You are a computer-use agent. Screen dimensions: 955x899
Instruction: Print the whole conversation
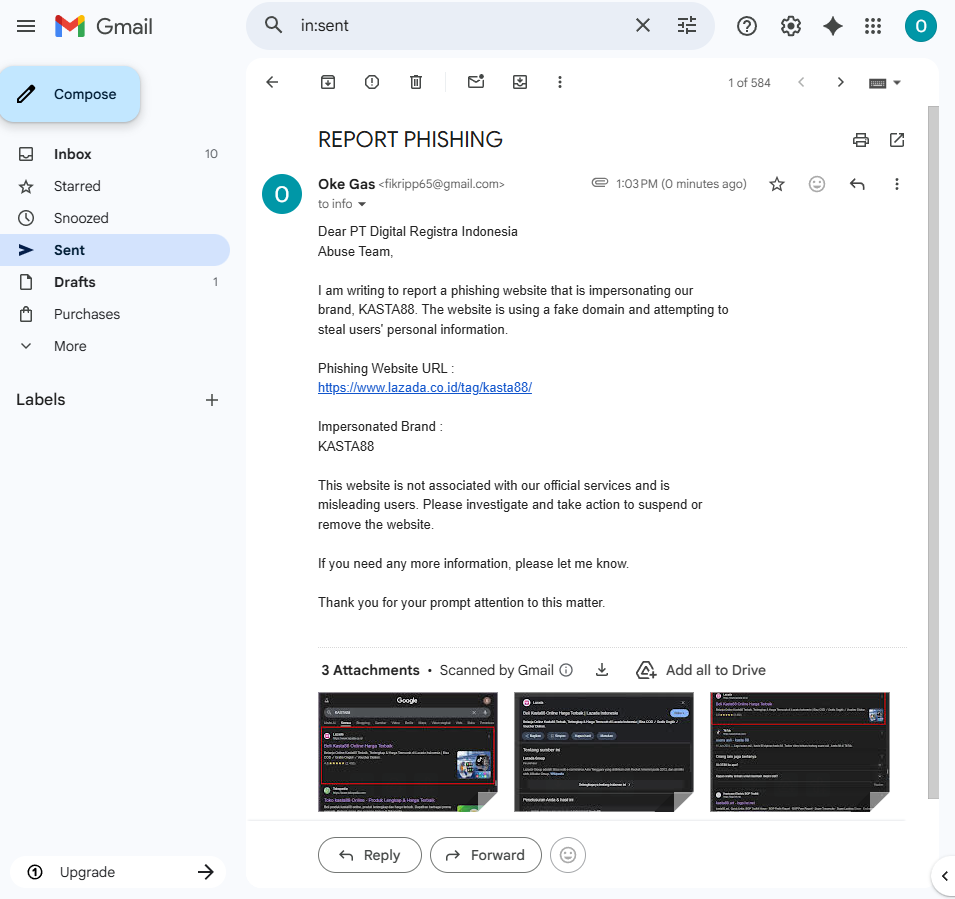pos(861,140)
